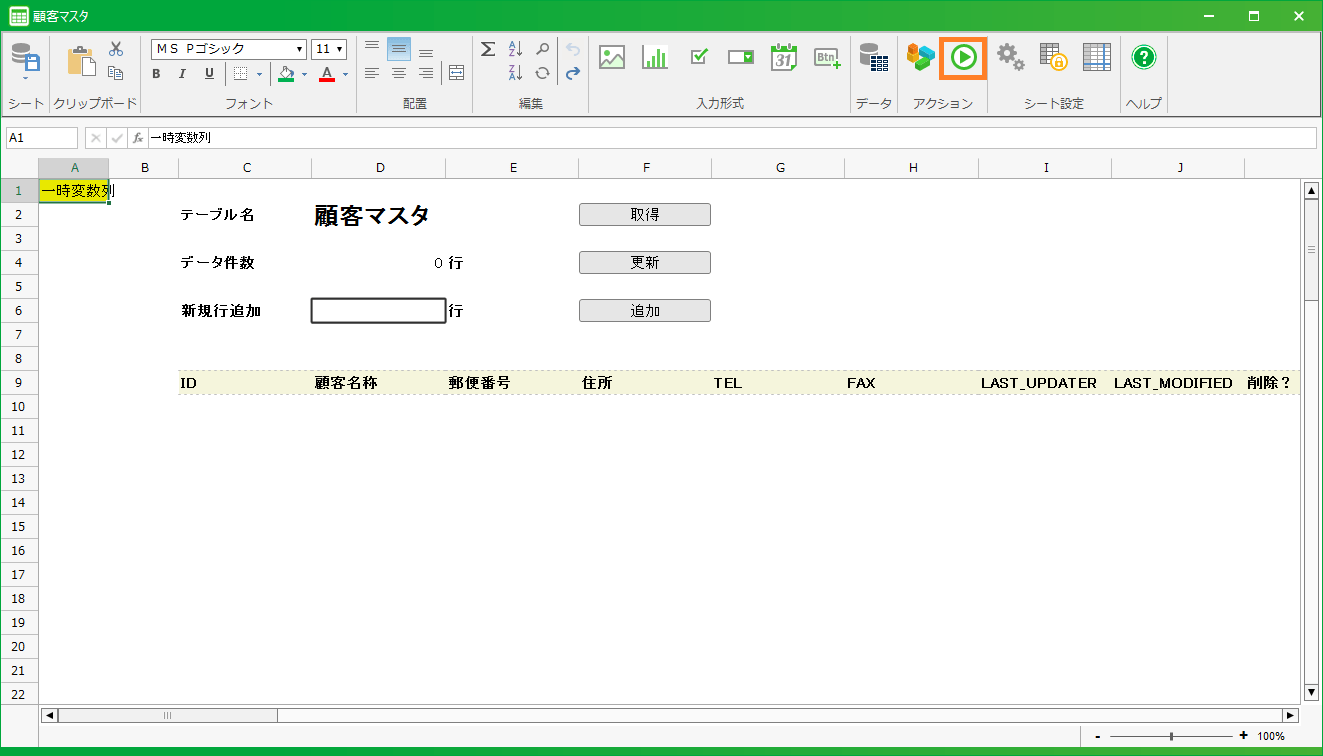Toggle bold formatting
1323x756 pixels.
coord(157,74)
